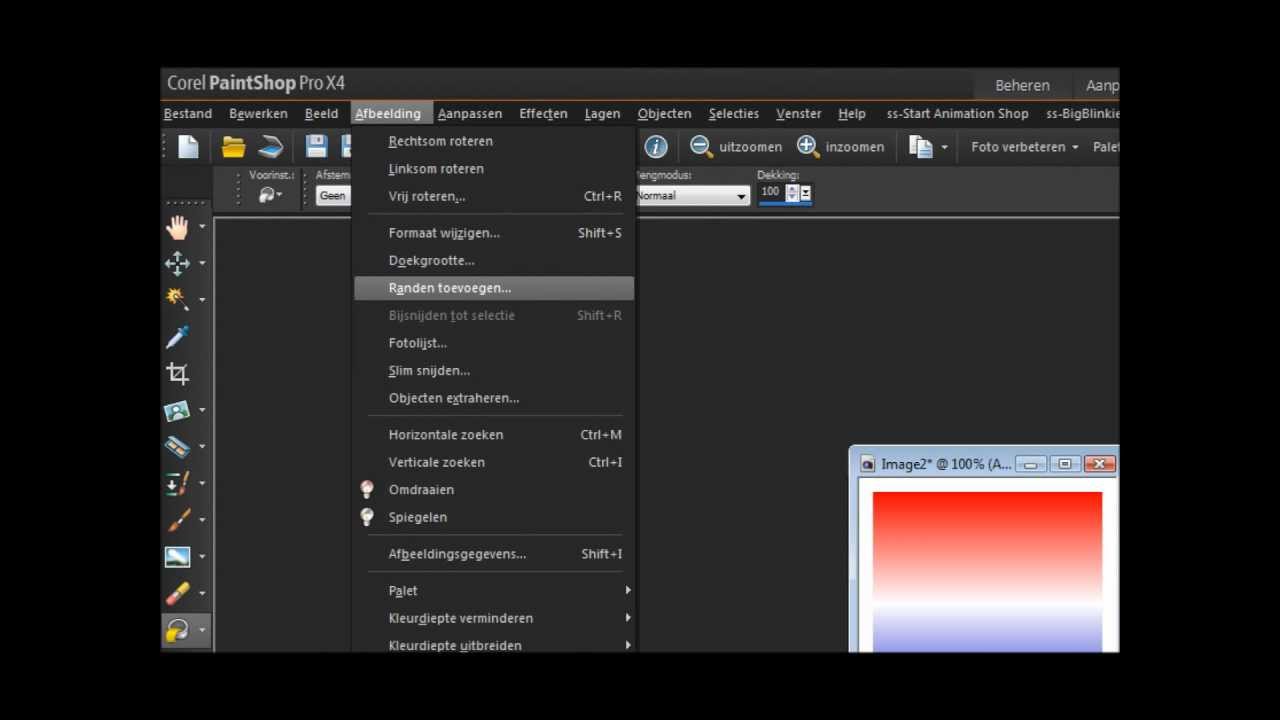Screen dimensions: 1280x720
Task: Choose Slim snijden menu item
Action: click(494, 370)
